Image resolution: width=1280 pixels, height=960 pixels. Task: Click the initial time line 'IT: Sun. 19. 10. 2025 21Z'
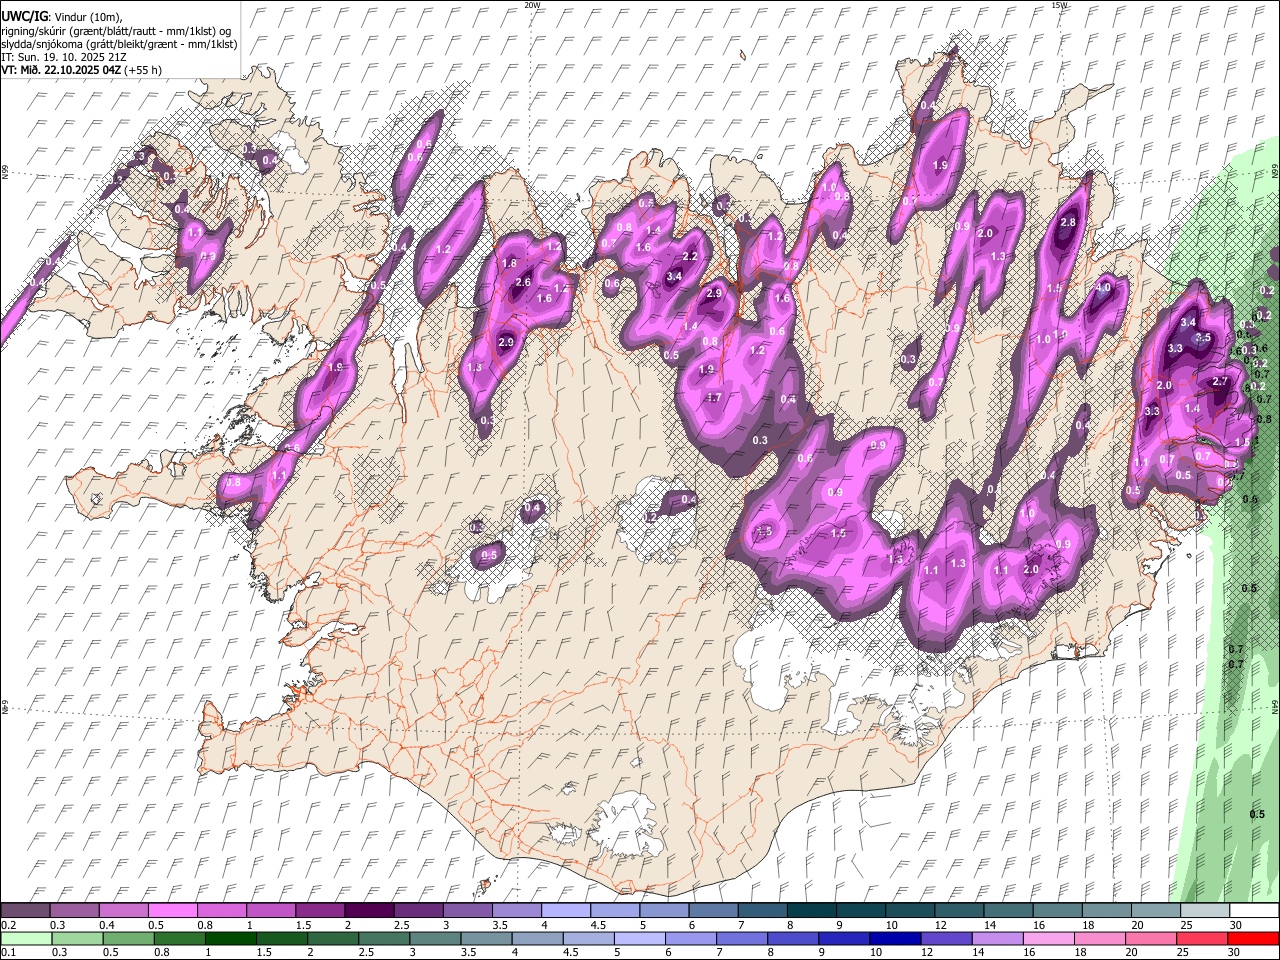63,57
